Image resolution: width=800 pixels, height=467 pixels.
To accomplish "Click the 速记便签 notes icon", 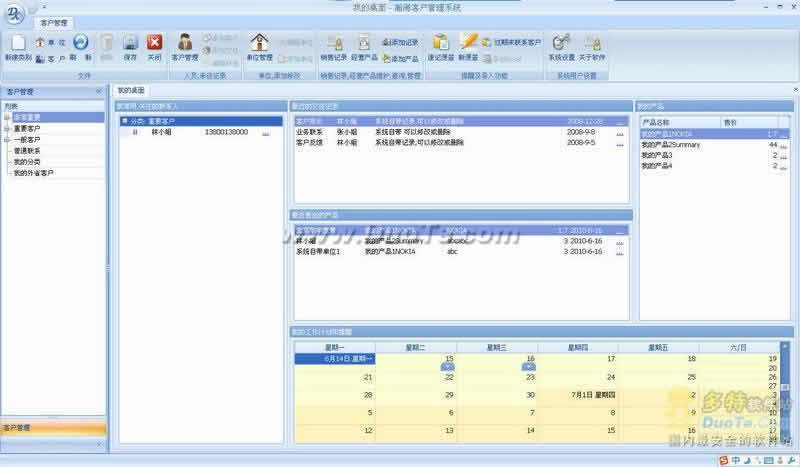I will tap(442, 47).
